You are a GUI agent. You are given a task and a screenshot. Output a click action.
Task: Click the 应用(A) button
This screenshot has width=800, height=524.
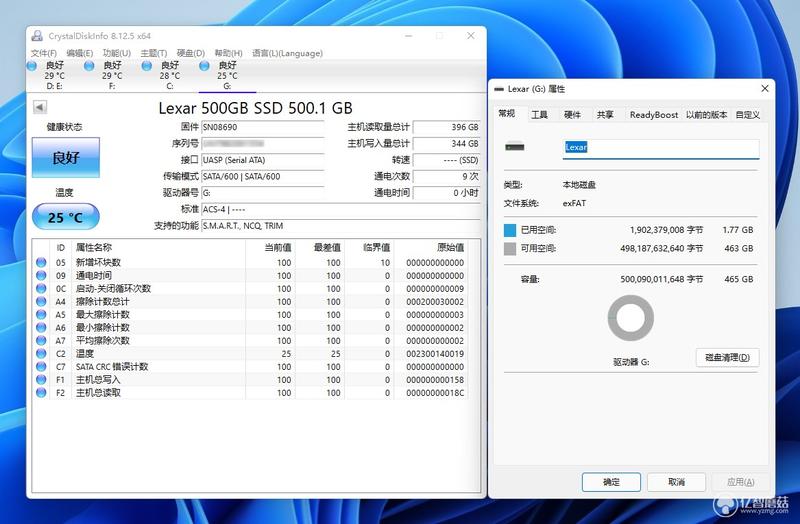(x=740, y=482)
